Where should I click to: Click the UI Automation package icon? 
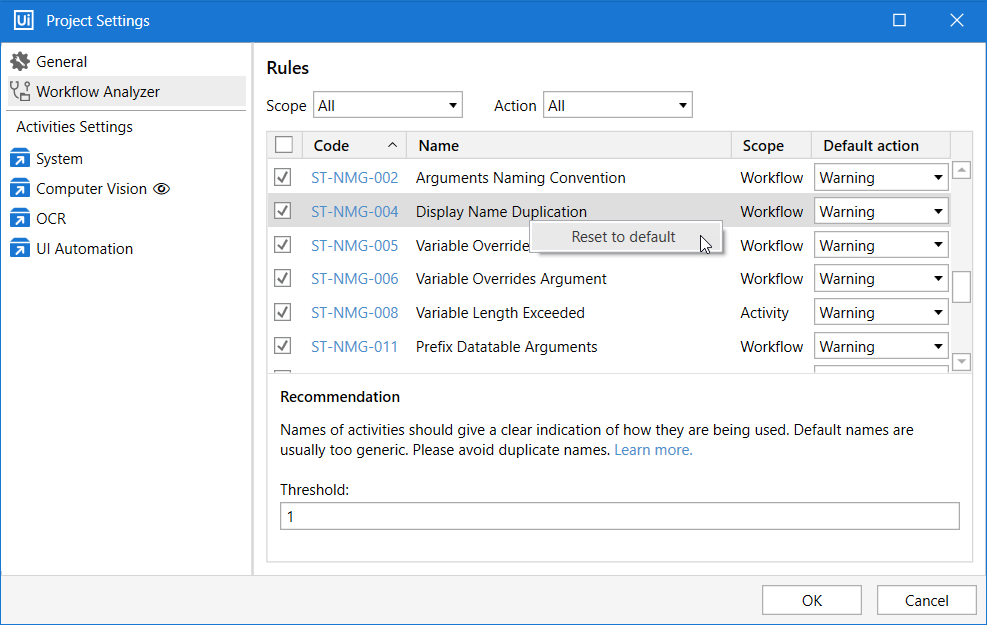(20, 249)
